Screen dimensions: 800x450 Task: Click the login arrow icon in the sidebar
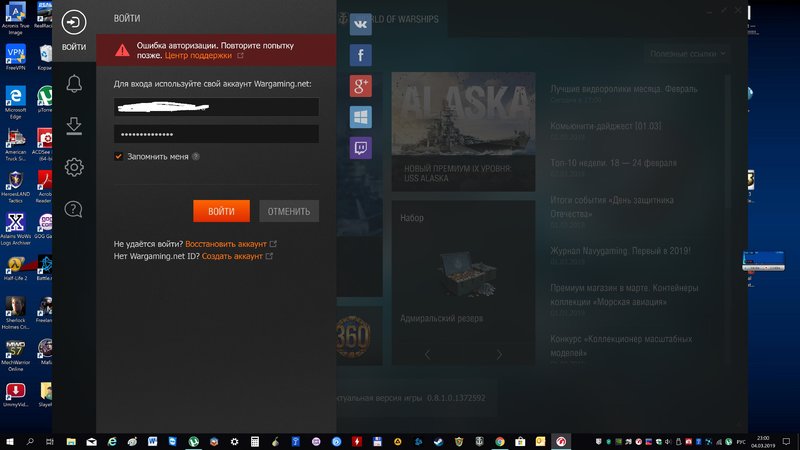pos(74,22)
